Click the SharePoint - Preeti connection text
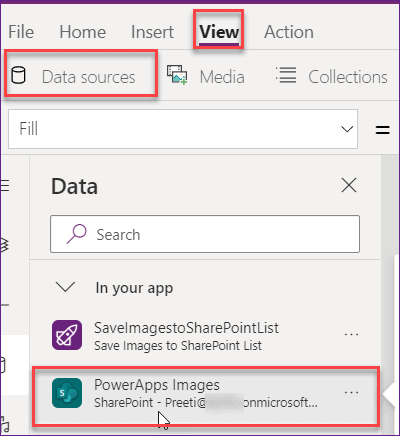 pos(206,403)
